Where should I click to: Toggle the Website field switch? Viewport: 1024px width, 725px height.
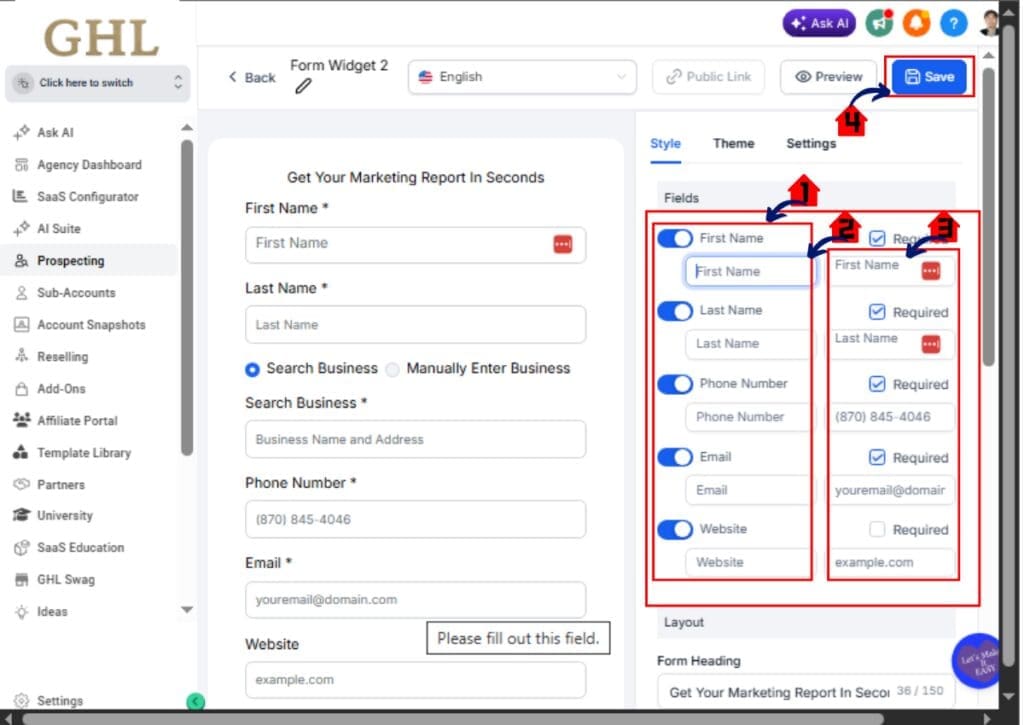[675, 529]
